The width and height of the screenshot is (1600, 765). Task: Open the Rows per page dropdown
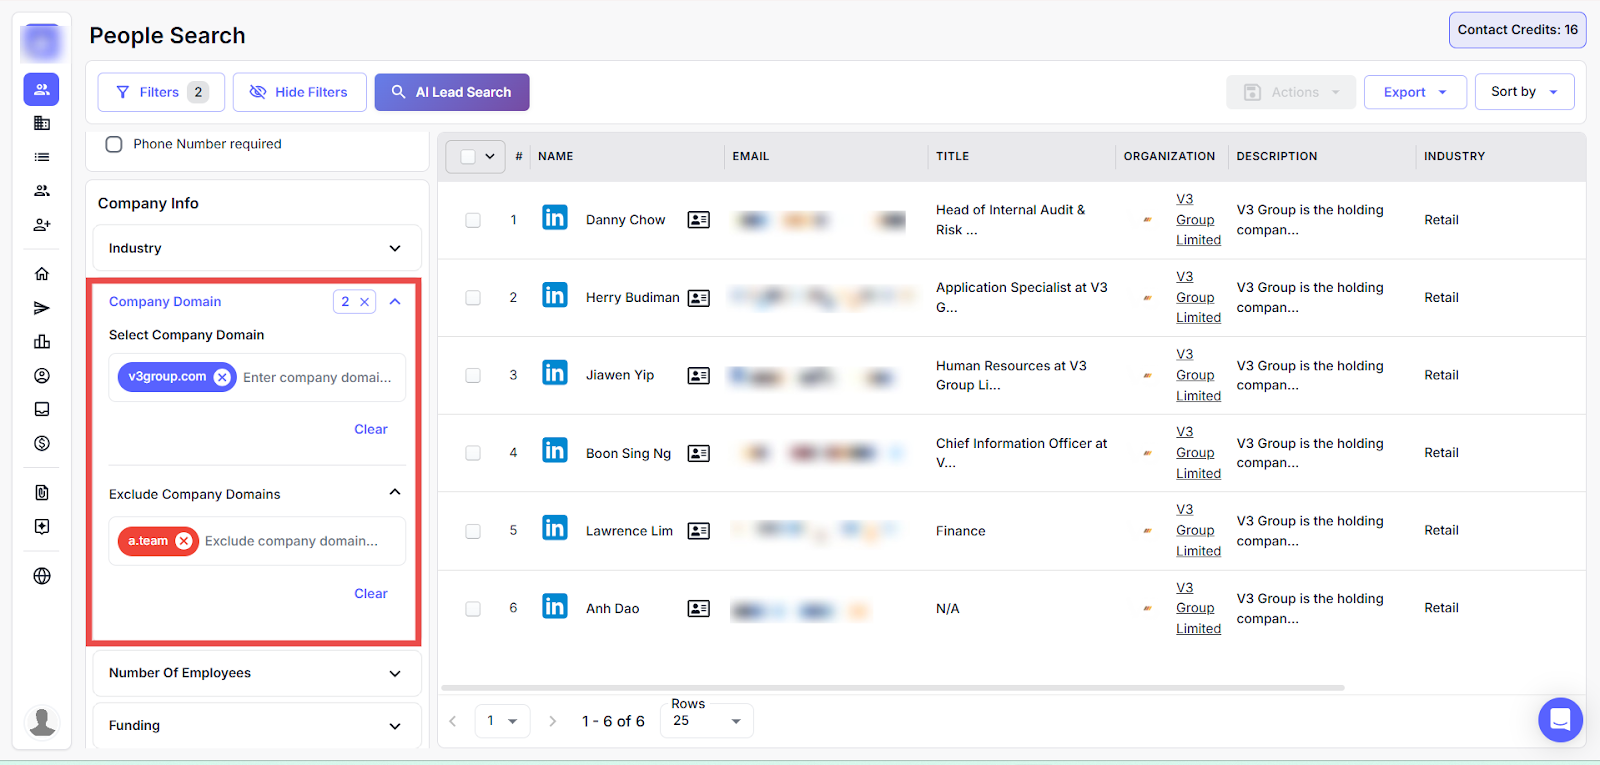click(x=706, y=721)
